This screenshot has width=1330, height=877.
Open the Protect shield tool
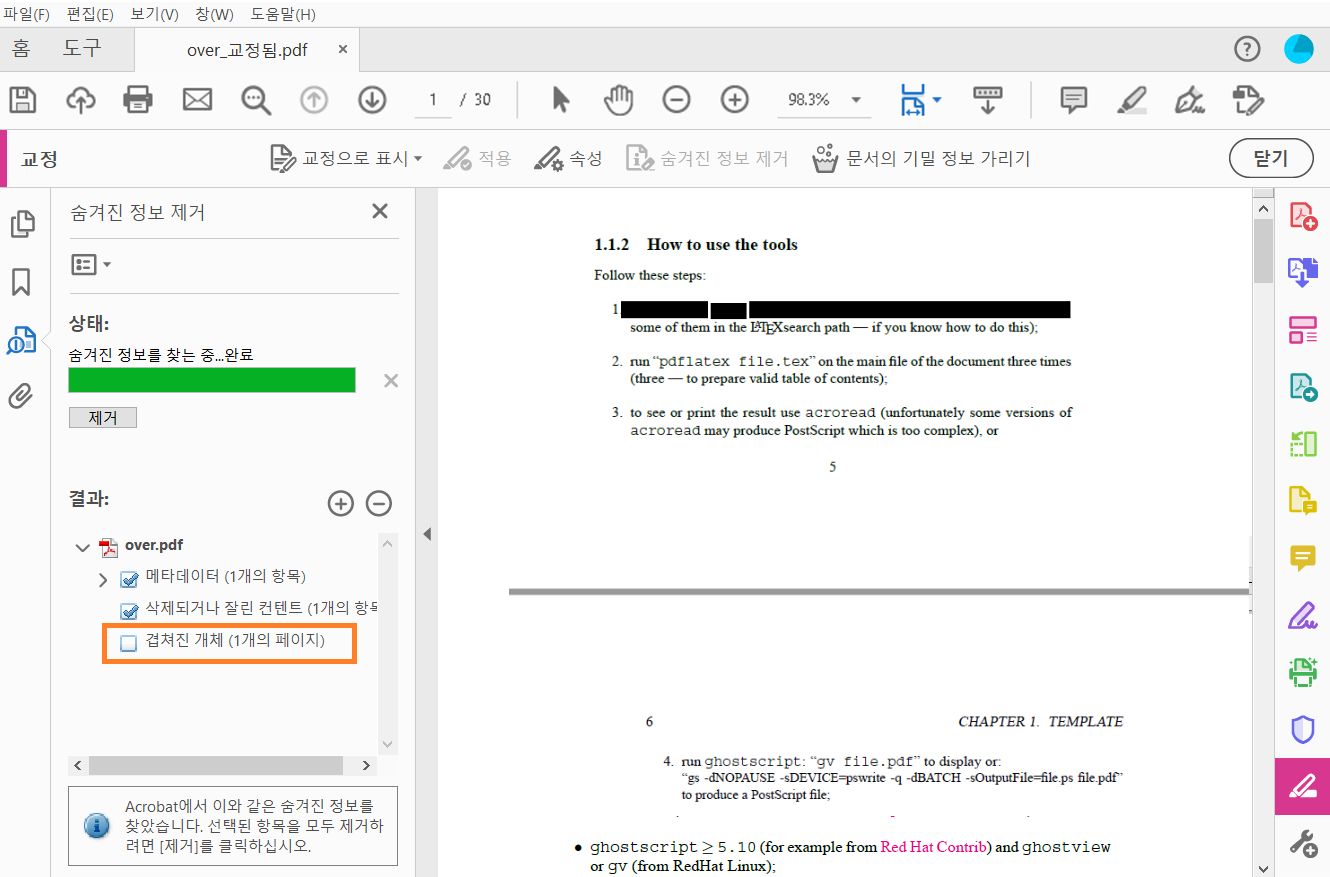pyautogui.click(x=1302, y=728)
